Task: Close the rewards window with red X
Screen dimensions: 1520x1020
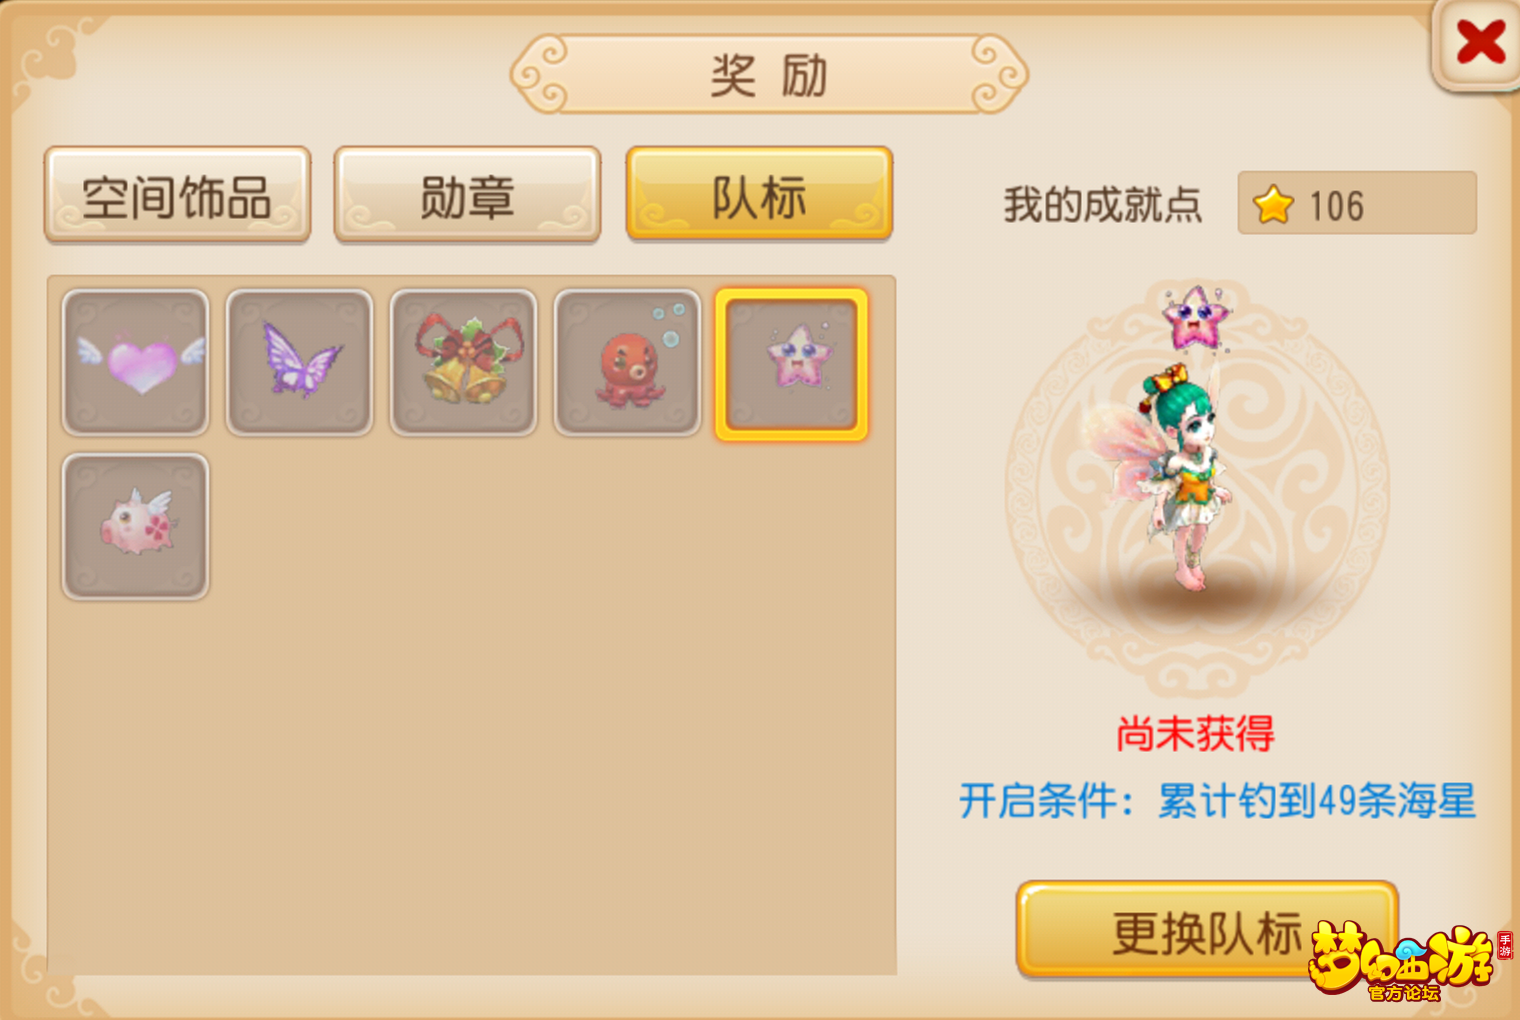Action: (x=1478, y=45)
